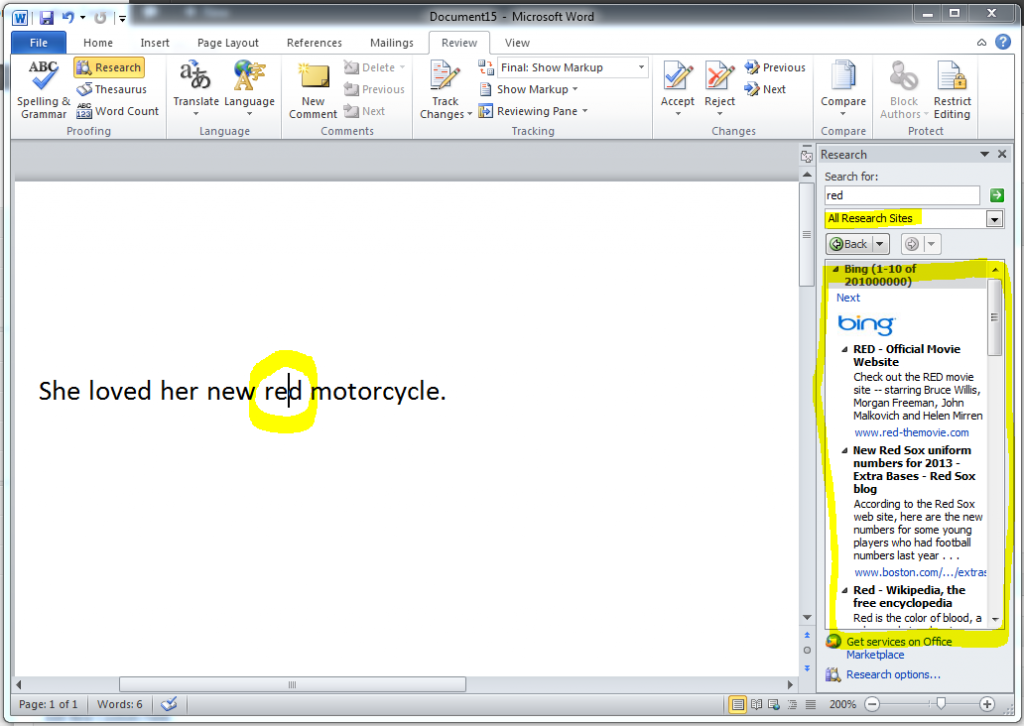
Task: Switch to the View tab
Action: 517,42
